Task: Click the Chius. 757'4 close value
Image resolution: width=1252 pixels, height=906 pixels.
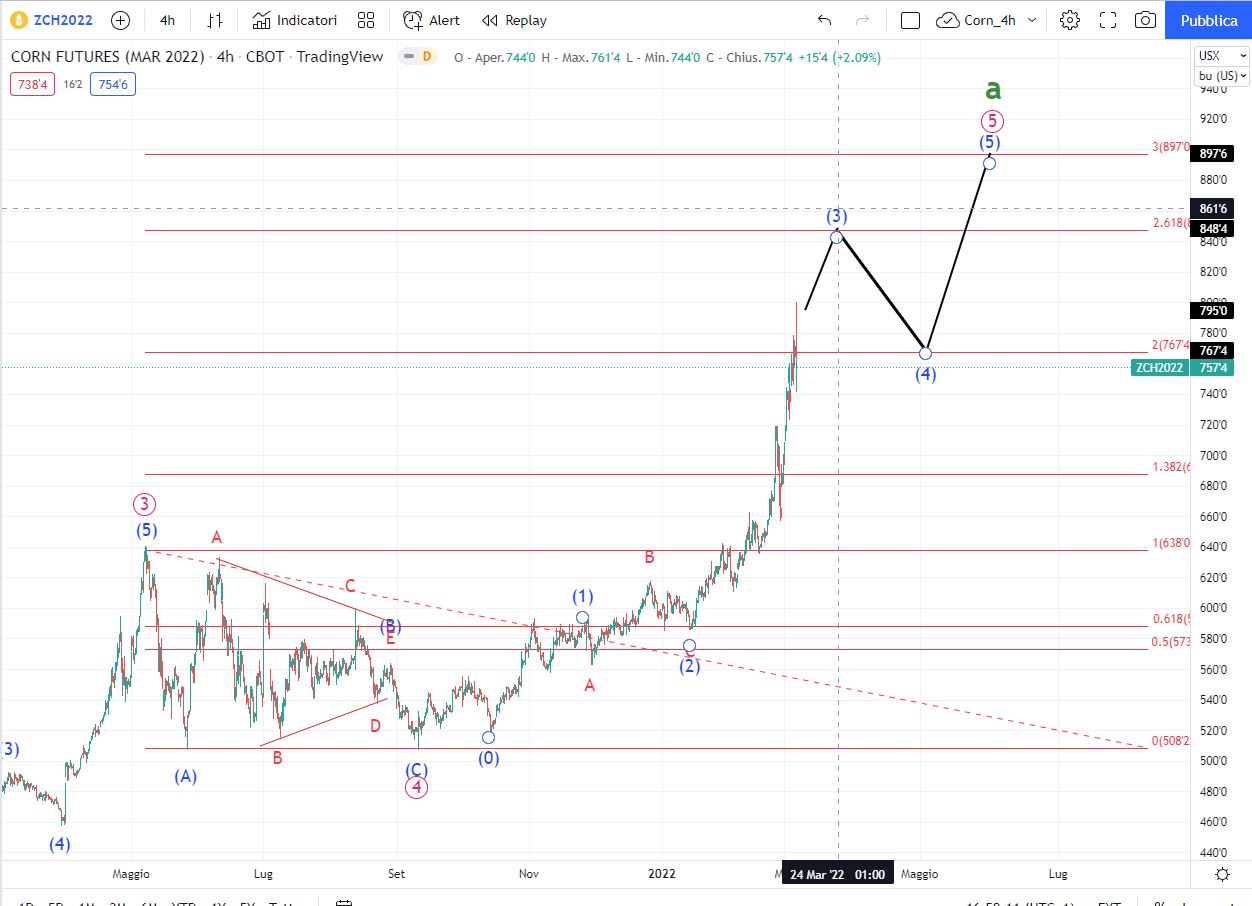Action: [x=756, y=58]
